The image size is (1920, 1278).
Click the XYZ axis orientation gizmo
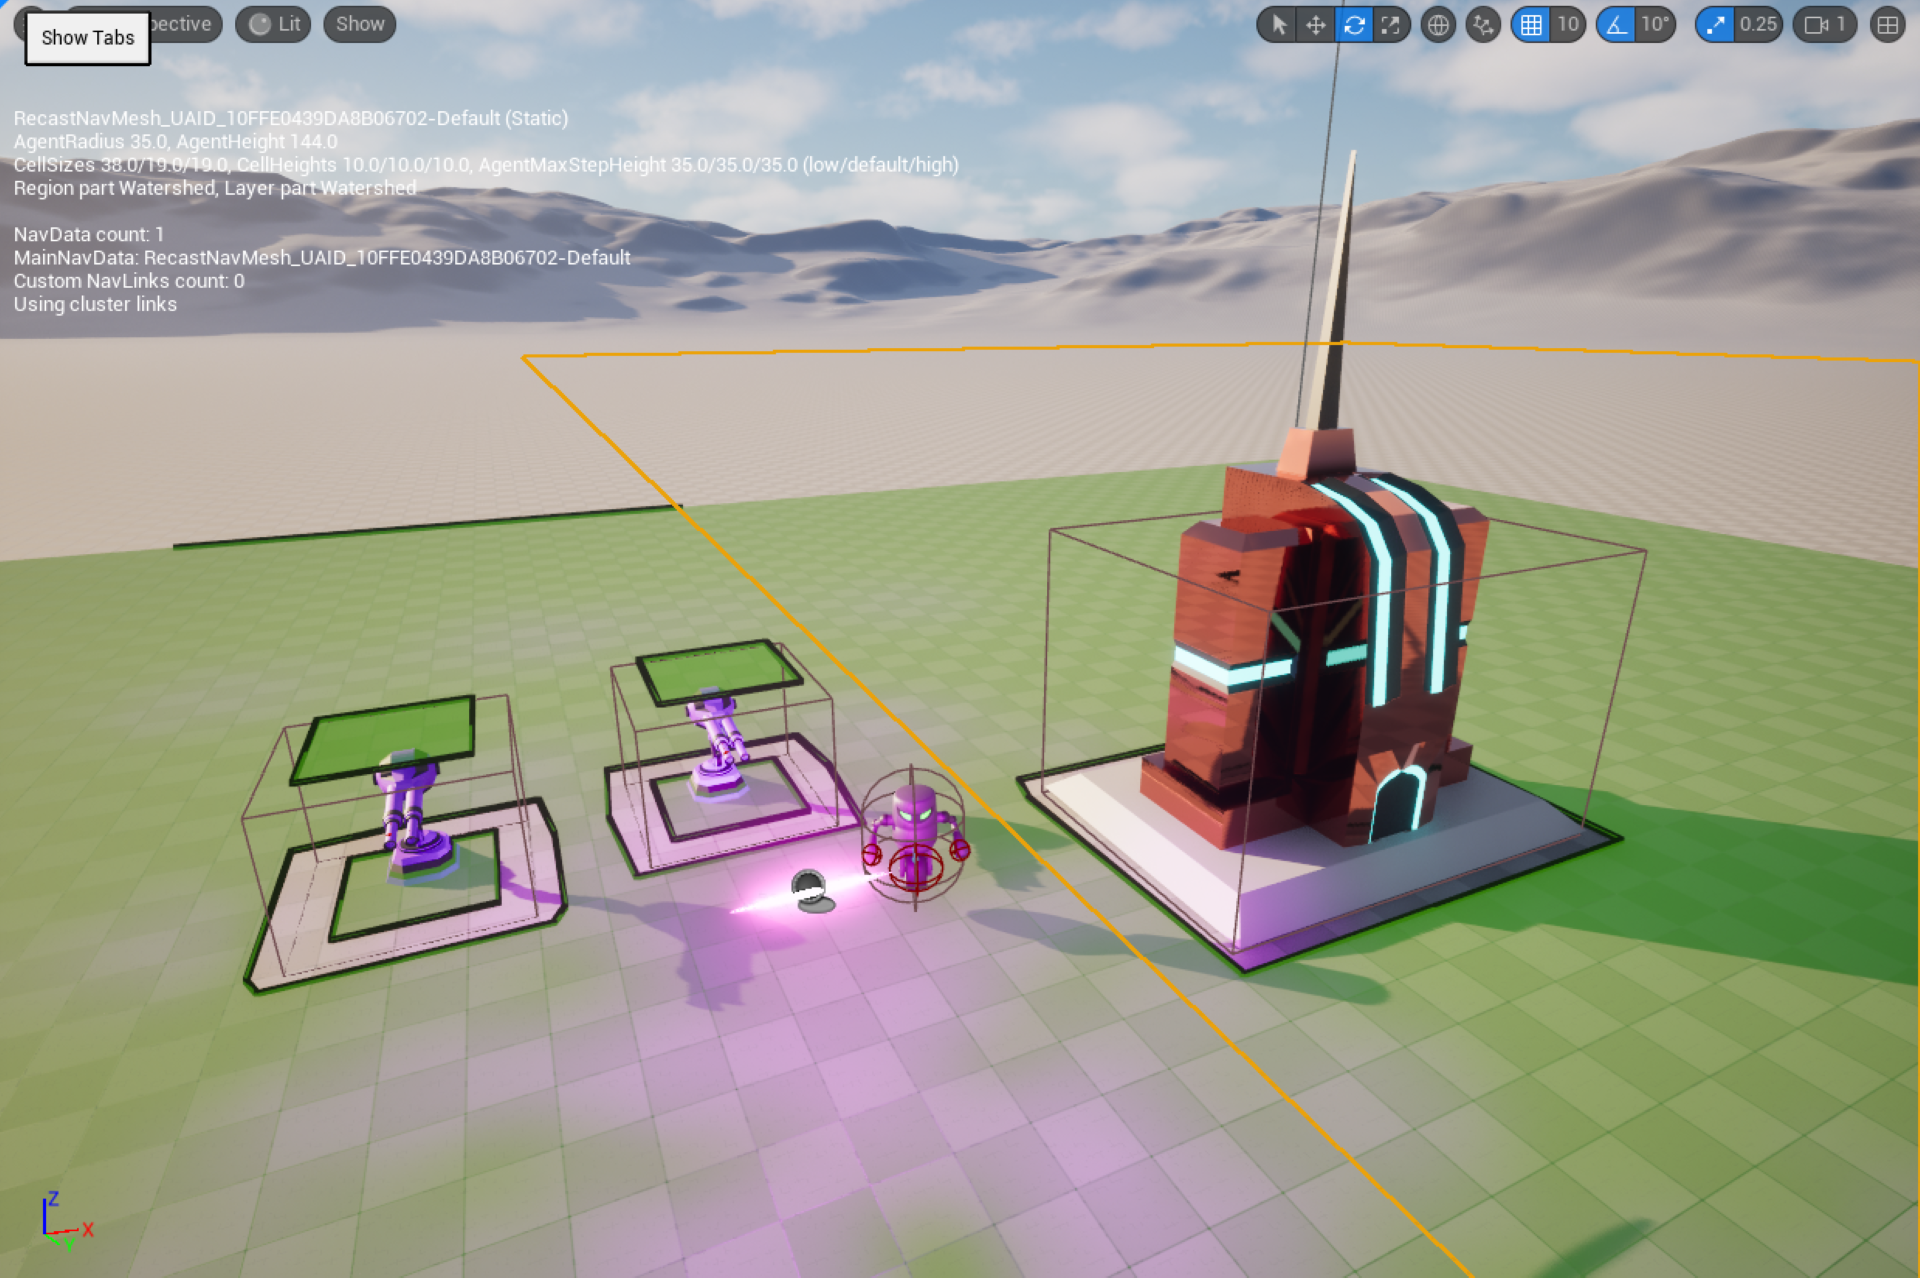pyautogui.click(x=66, y=1222)
